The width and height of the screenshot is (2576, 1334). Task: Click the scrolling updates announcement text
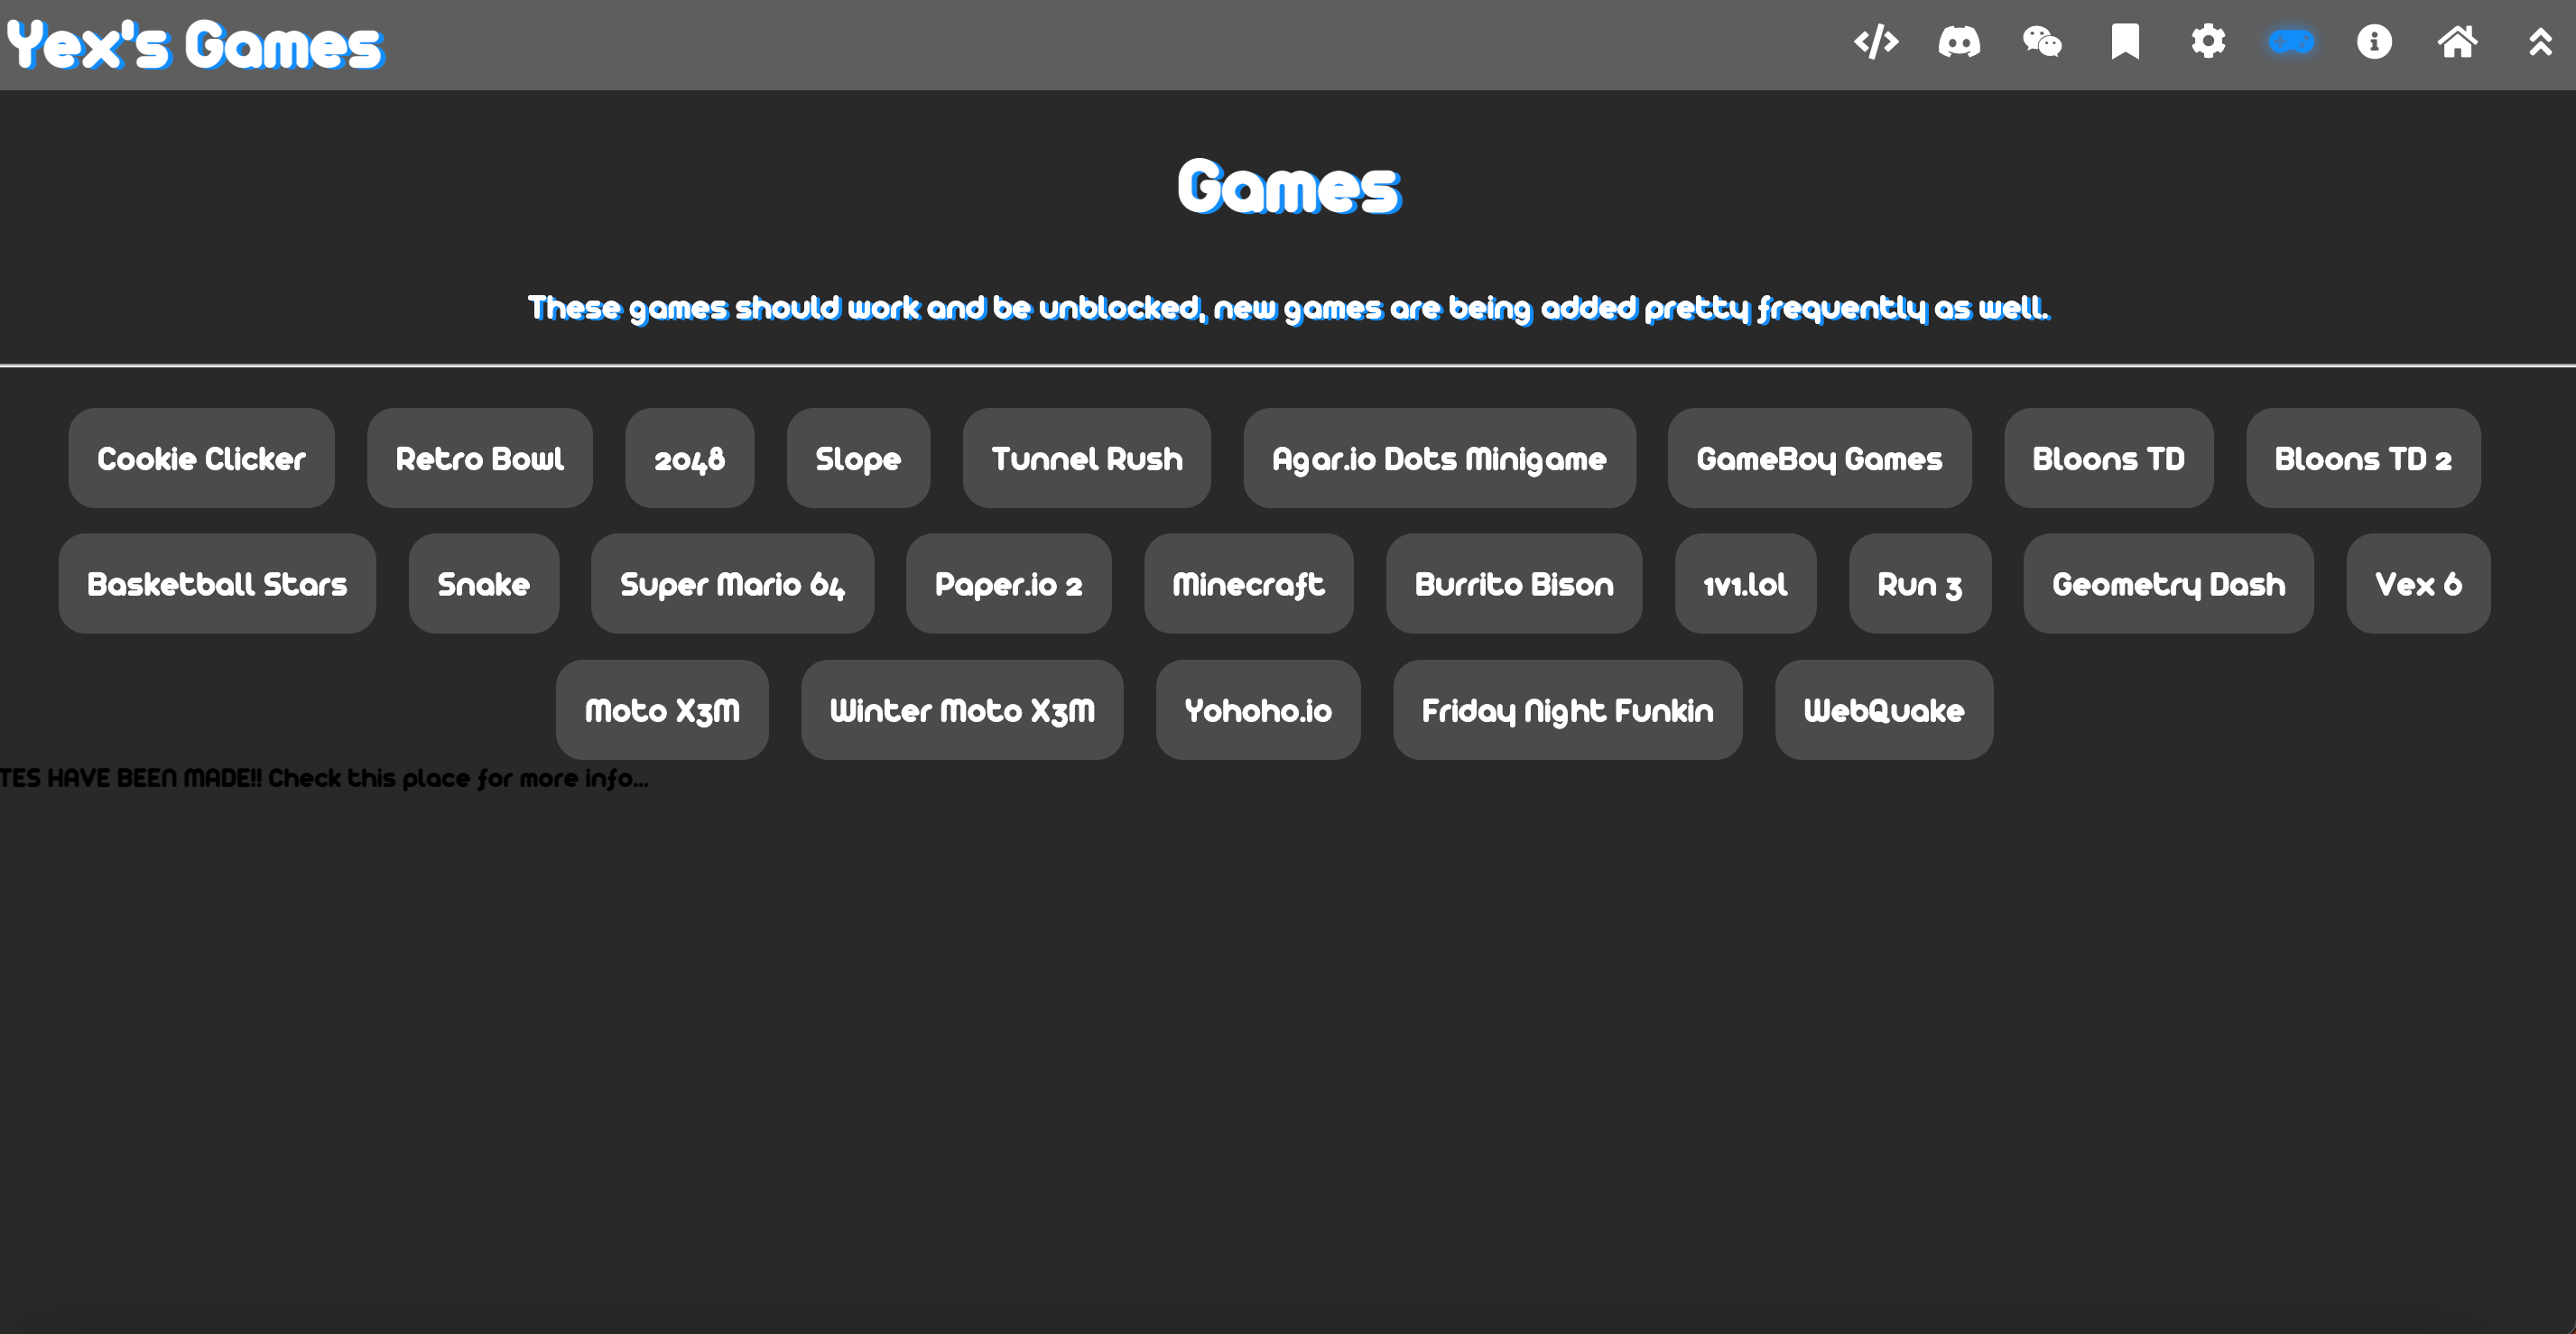tap(324, 778)
